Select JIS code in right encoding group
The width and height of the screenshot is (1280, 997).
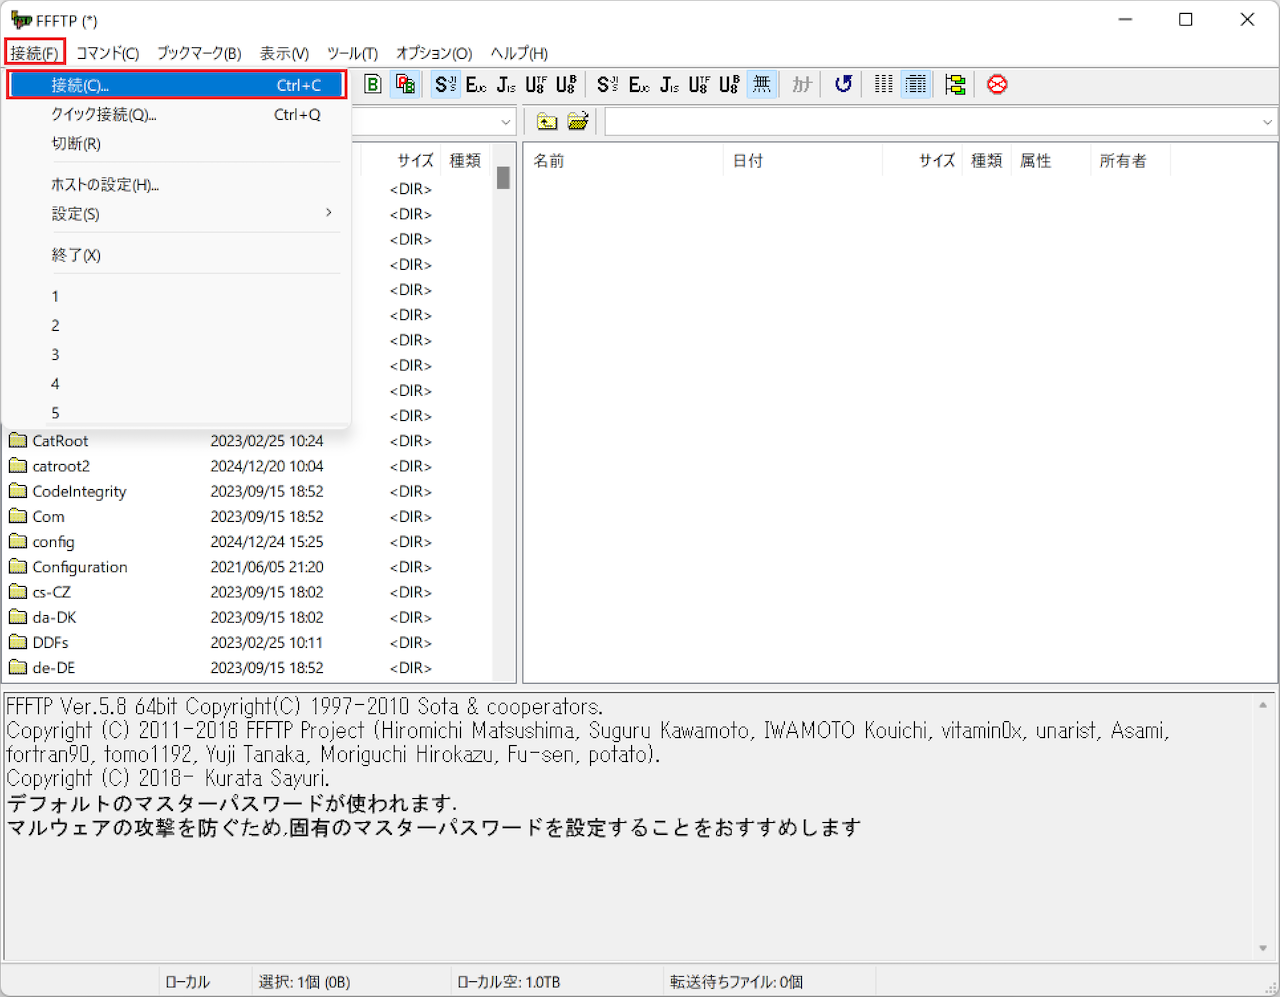coord(669,85)
